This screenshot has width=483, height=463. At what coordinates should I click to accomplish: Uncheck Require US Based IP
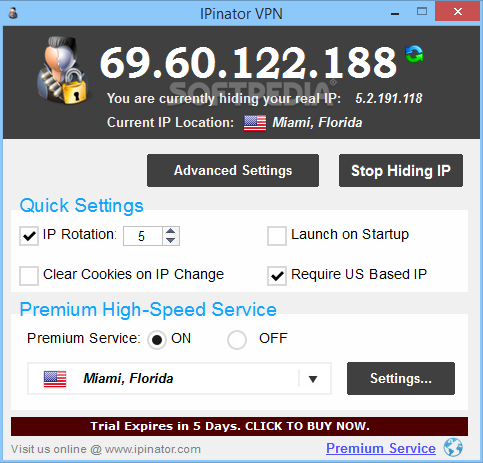click(x=277, y=276)
